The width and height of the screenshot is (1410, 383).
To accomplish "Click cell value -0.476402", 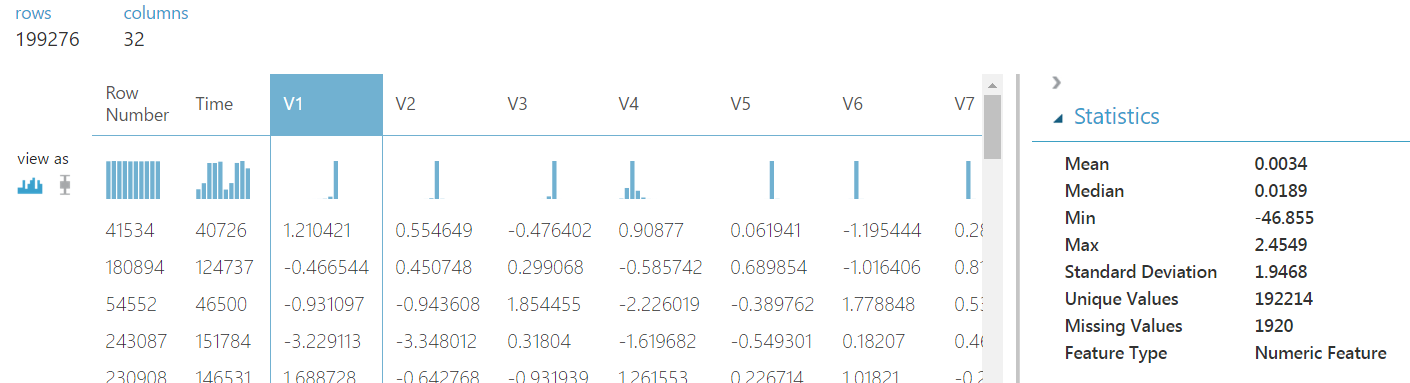I will 549,231.
